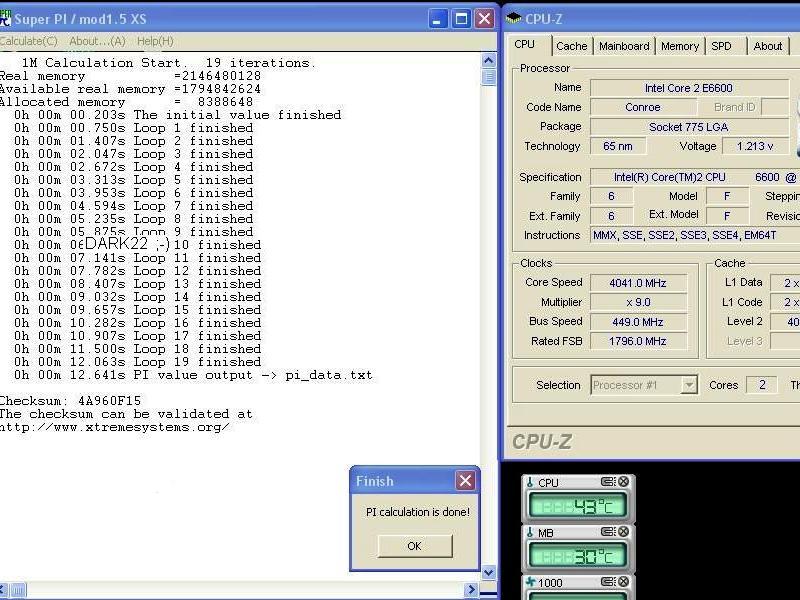Click the x 9.0 multiplier value

click(x=638, y=302)
